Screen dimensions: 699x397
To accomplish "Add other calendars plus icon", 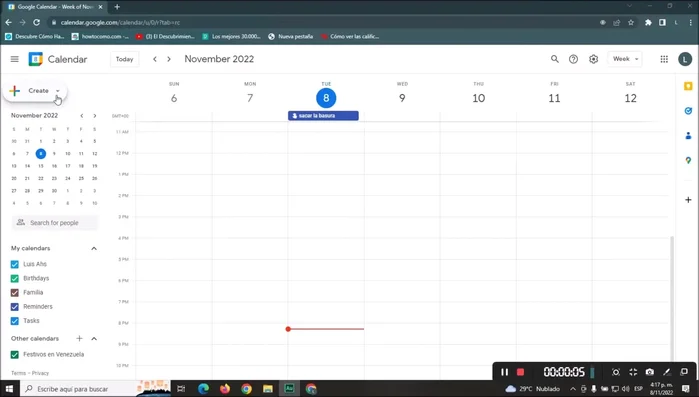I will coord(79,339).
